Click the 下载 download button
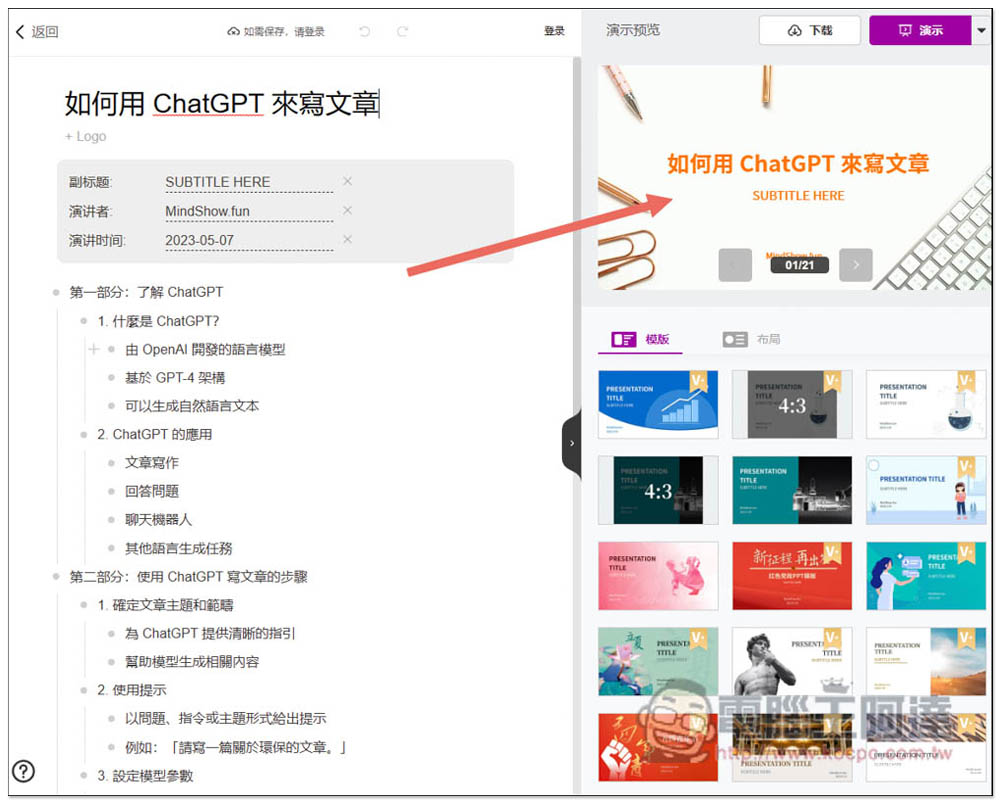 pos(809,31)
